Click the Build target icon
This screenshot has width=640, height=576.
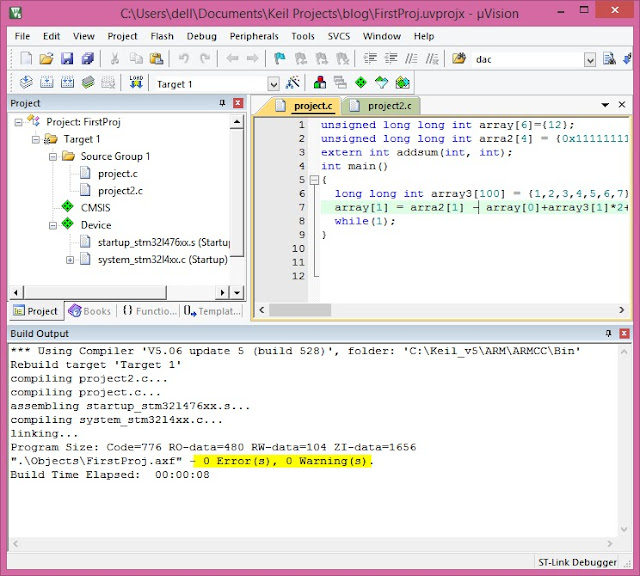click(47, 83)
